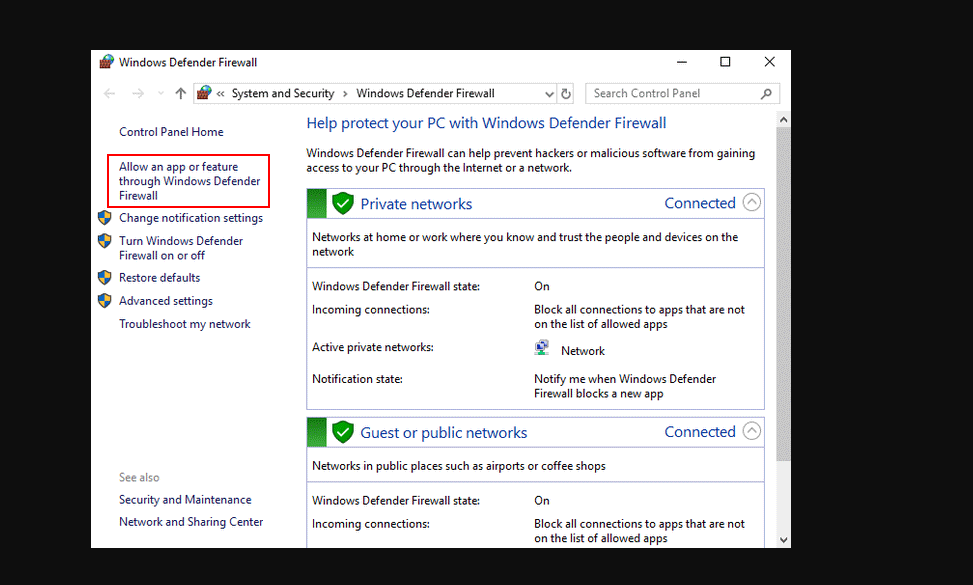
Task: Maximize the Windows Defender Firewall window
Action: (725, 62)
